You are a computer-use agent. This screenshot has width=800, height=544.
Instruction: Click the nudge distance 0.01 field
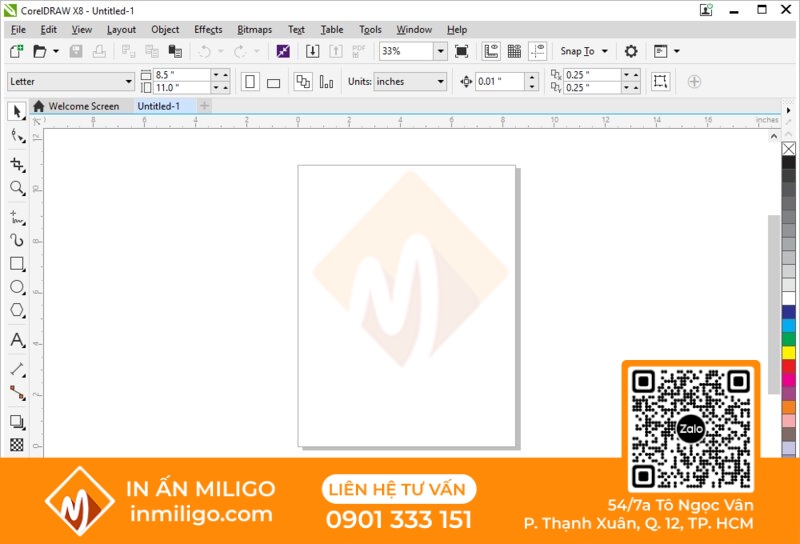(x=499, y=82)
